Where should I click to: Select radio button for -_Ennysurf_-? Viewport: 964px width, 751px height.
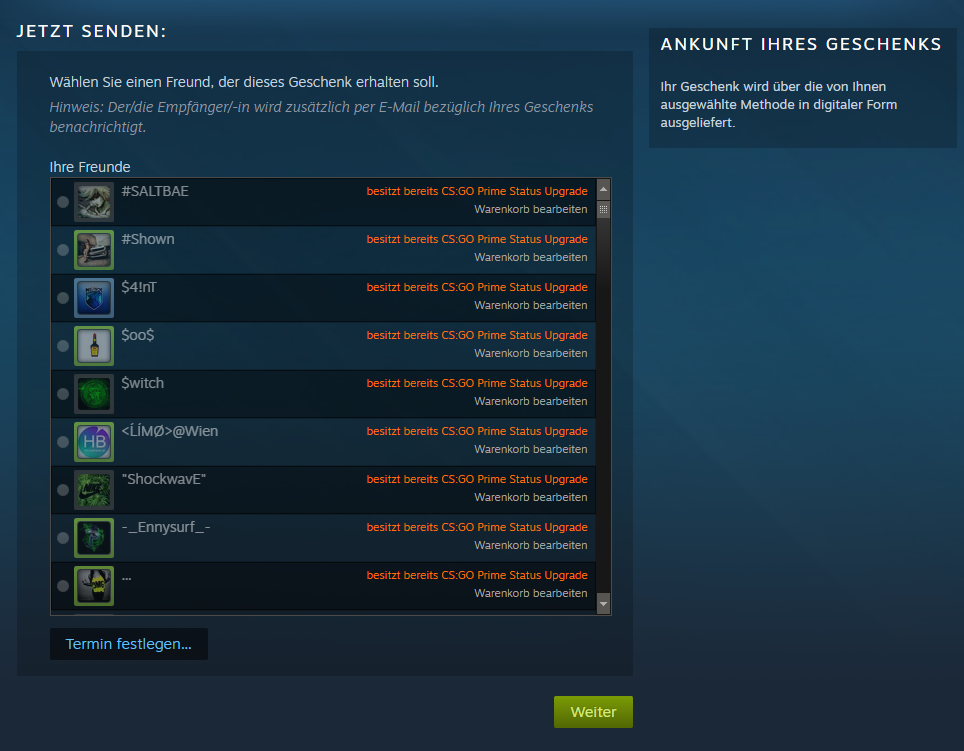[63, 538]
